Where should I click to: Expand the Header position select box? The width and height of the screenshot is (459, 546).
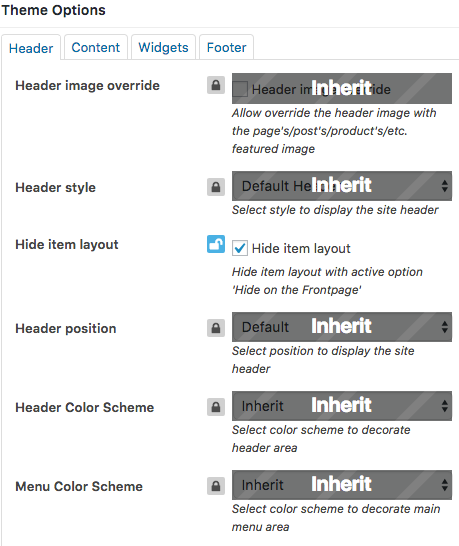(x=342, y=327)
